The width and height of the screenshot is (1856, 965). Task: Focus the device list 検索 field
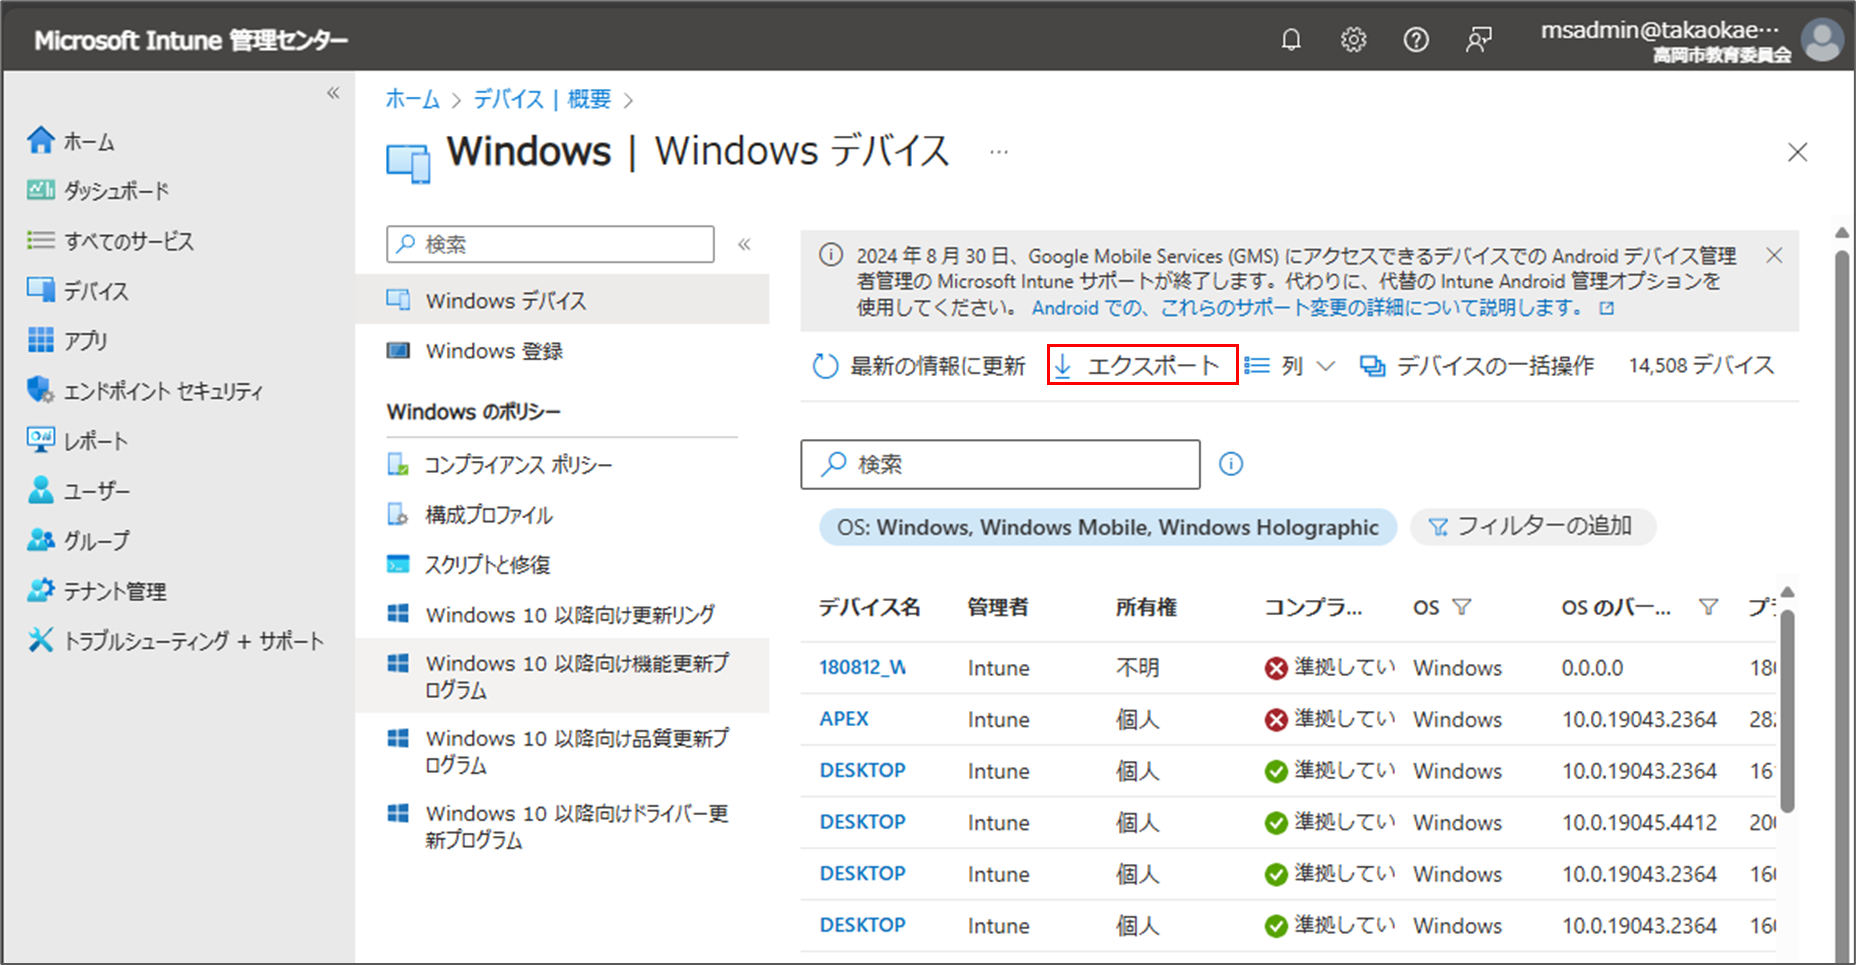pyautogui.click(x=1000, y=464)
